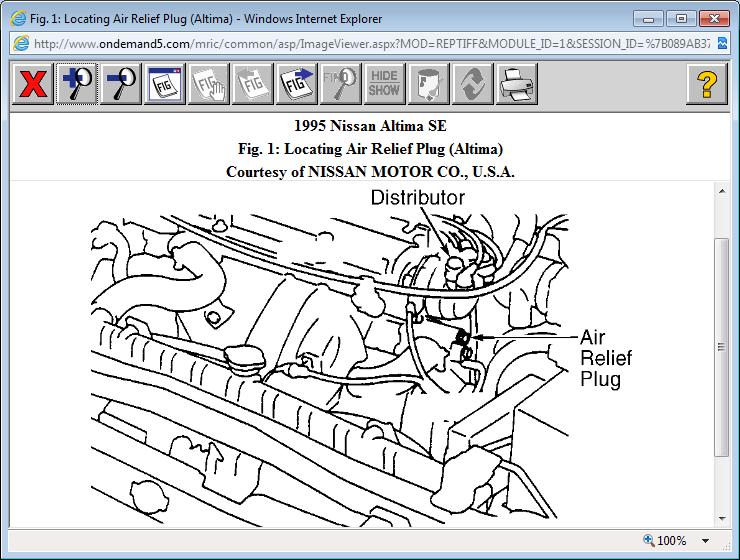Open help with yellow question mark
740x560 pixels.
point(706,84)
